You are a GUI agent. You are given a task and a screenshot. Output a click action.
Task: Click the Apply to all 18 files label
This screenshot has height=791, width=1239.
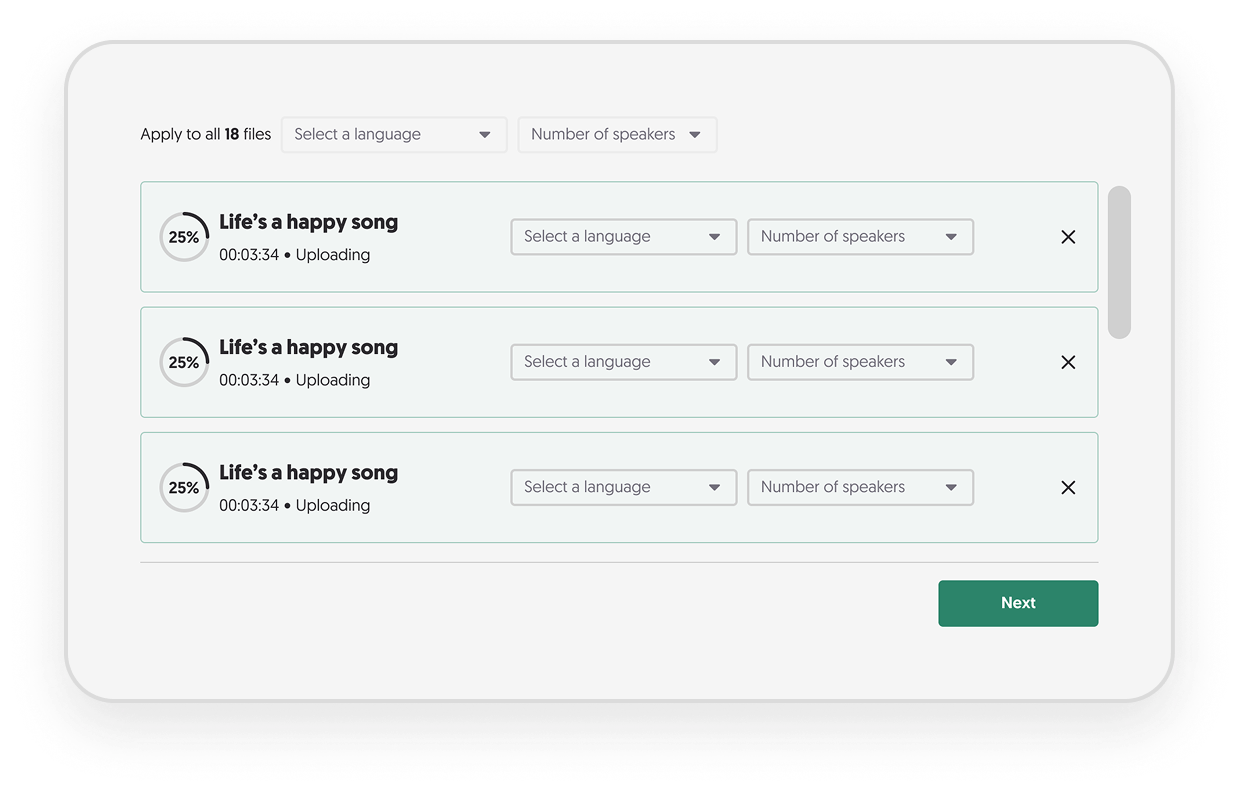click(x=206, y=134)
